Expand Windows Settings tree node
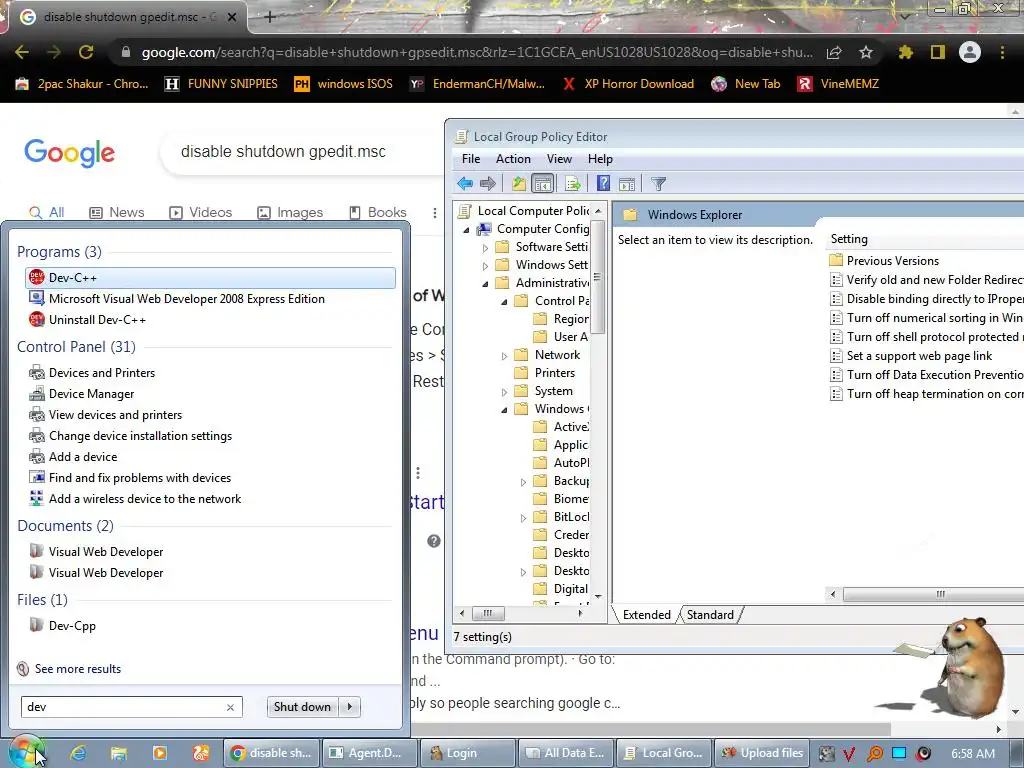Screen dimensions: 1024x768 tap(485, 266)
